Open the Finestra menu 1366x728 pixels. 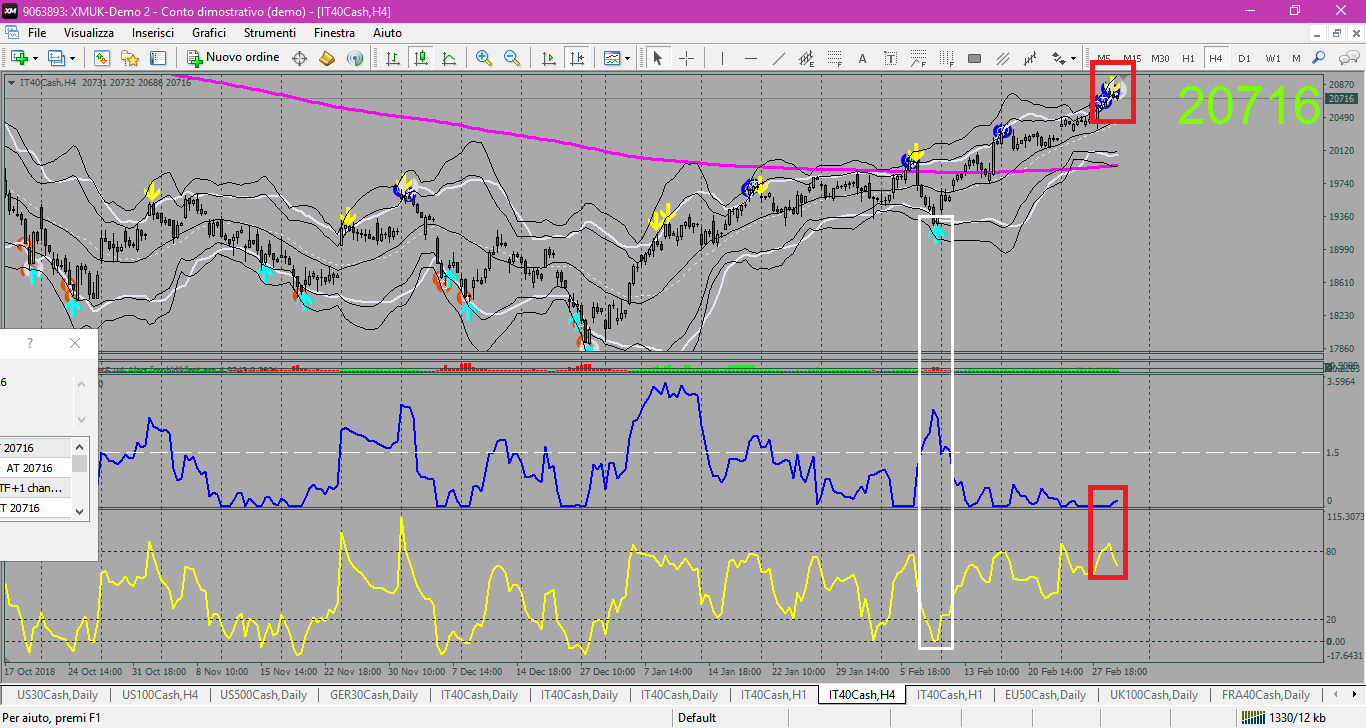(334, 33)
